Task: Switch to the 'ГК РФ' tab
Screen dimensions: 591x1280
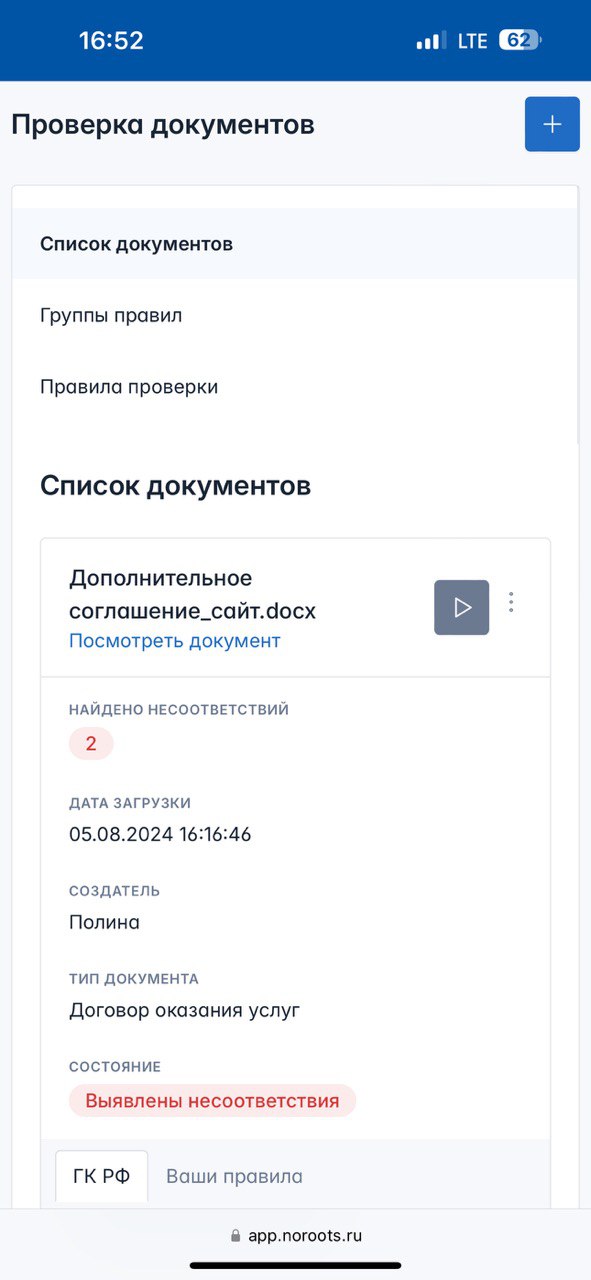Action: point(103,1176)
